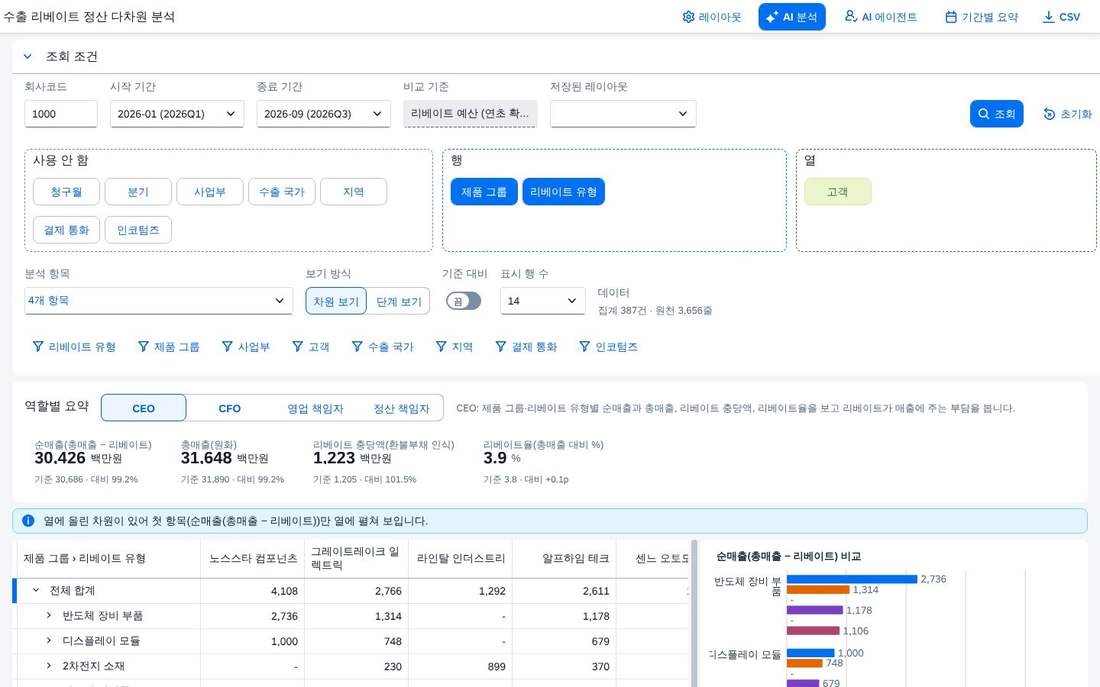Click the table's vertical scrollbar
Viewport: 1100px width, 687px height.
(x=694, y=613)
